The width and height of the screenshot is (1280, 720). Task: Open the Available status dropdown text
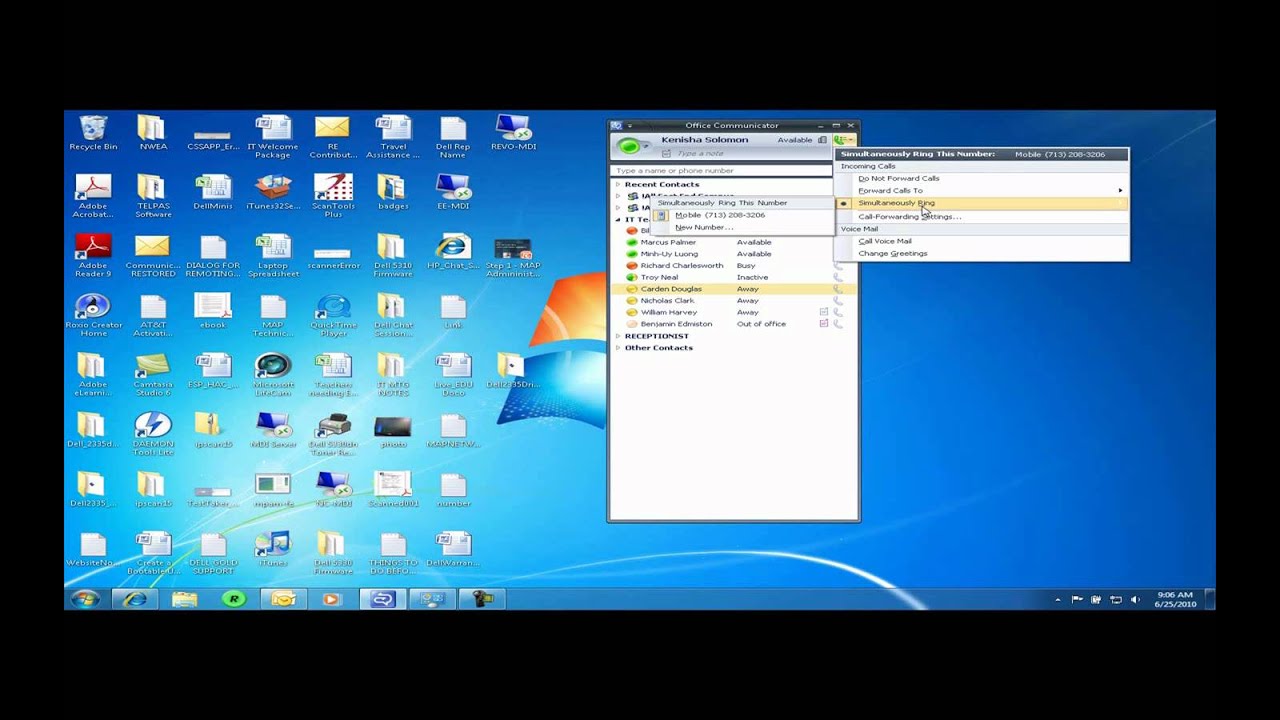tap(795, 140)
